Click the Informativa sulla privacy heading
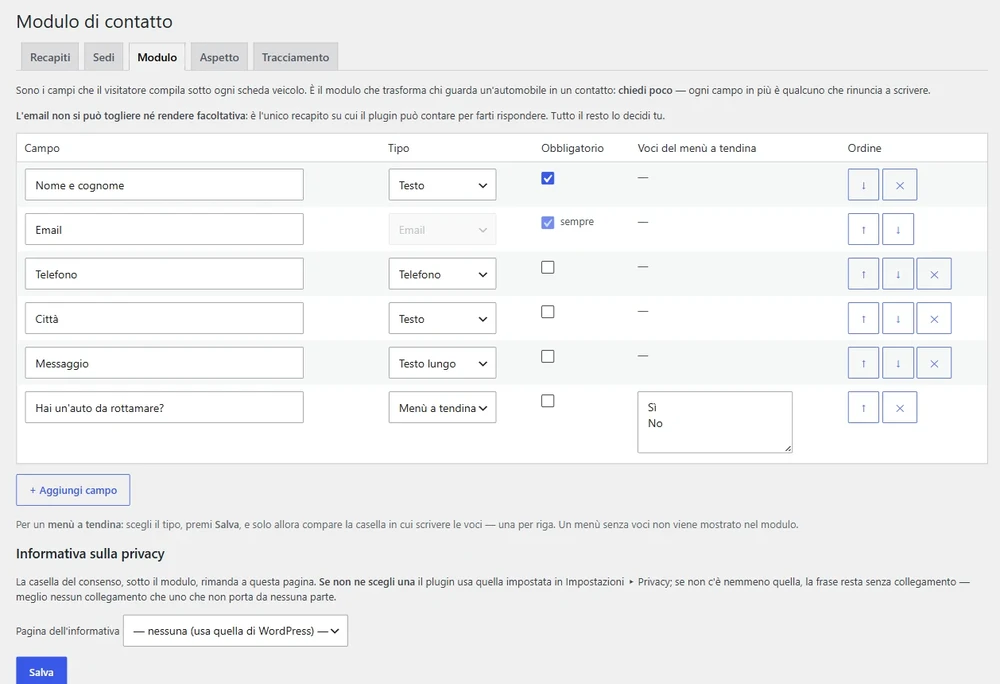The height and width of the screenshot is (684, 1000). click(x=90, y=553)
